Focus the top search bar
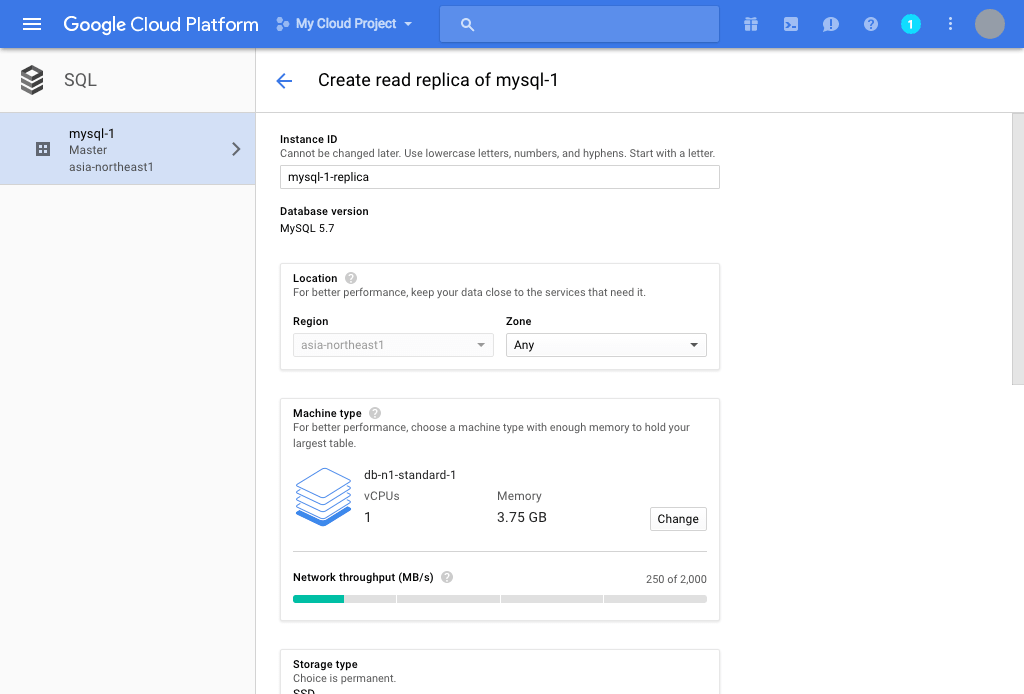This screenshot has height=694, width=1024. (579, 24)
